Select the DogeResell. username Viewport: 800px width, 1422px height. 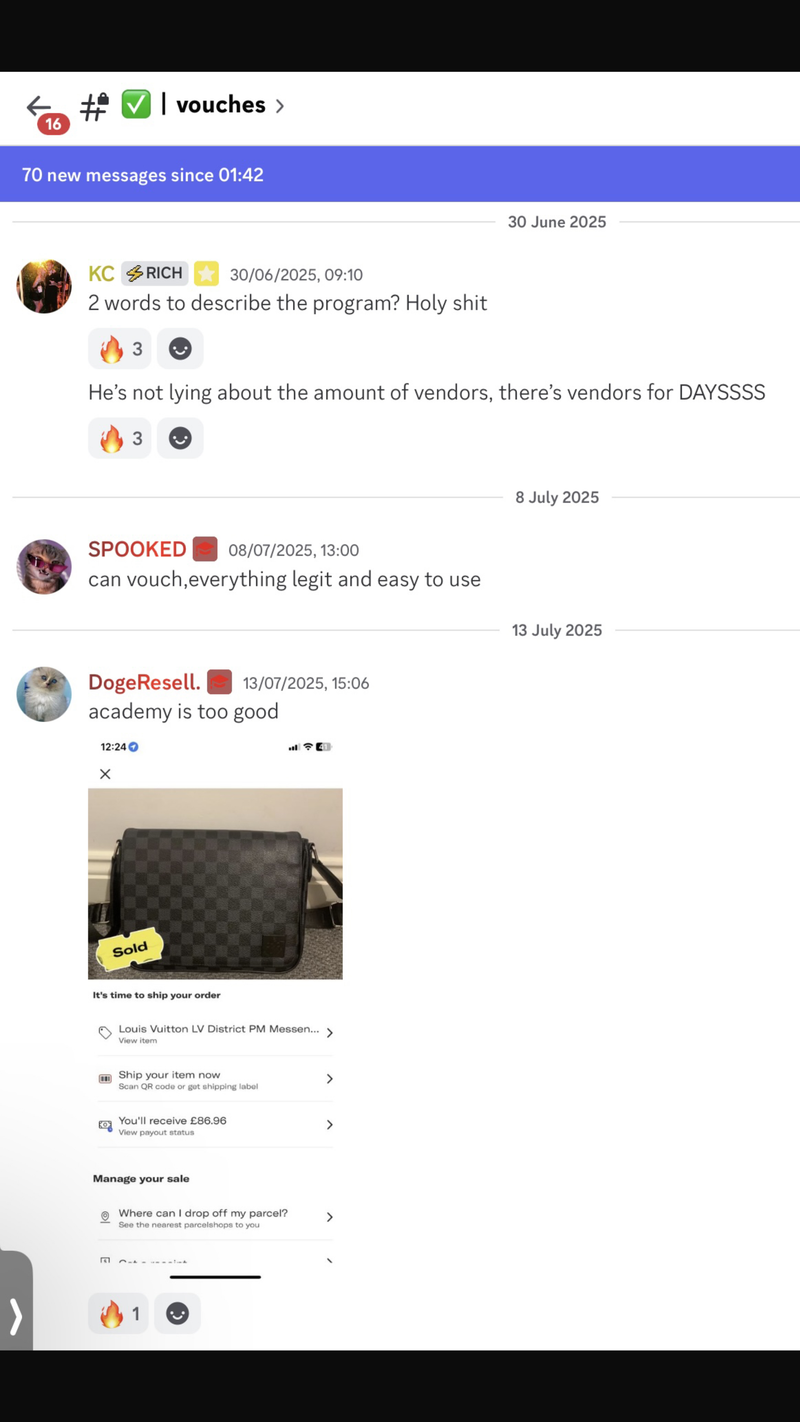pos(144,682)
